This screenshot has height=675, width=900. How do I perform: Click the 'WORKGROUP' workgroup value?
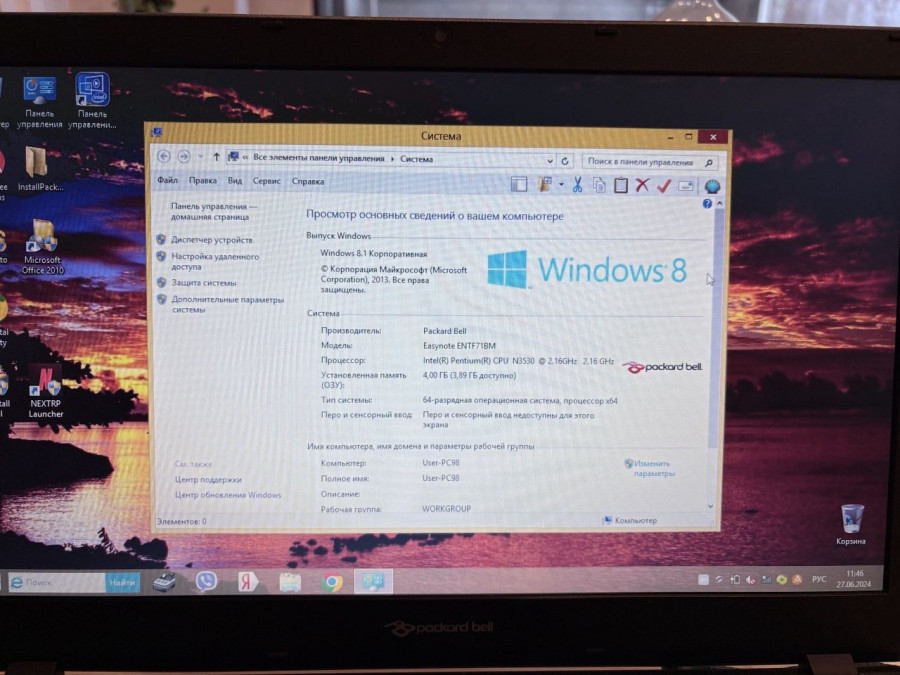click(x=447, y=509)
